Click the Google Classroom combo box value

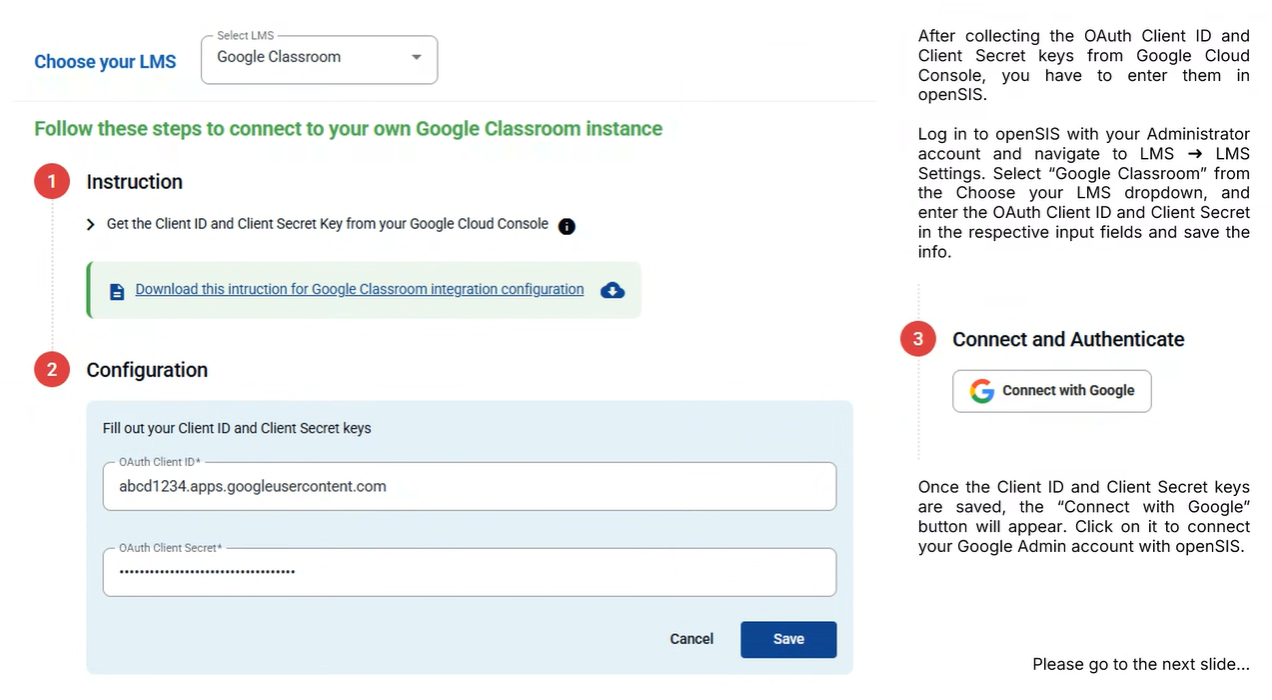click(279, 57)
